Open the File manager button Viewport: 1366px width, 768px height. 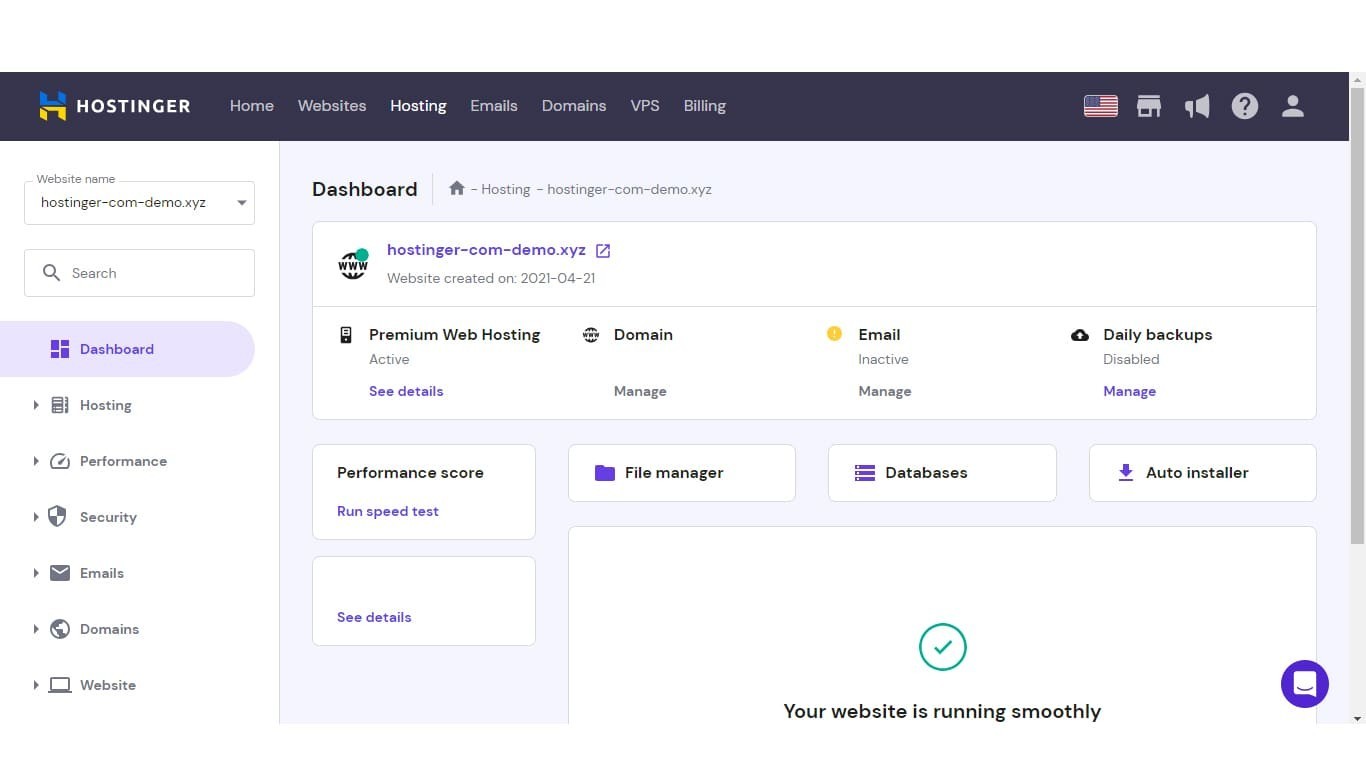[682, 473]
